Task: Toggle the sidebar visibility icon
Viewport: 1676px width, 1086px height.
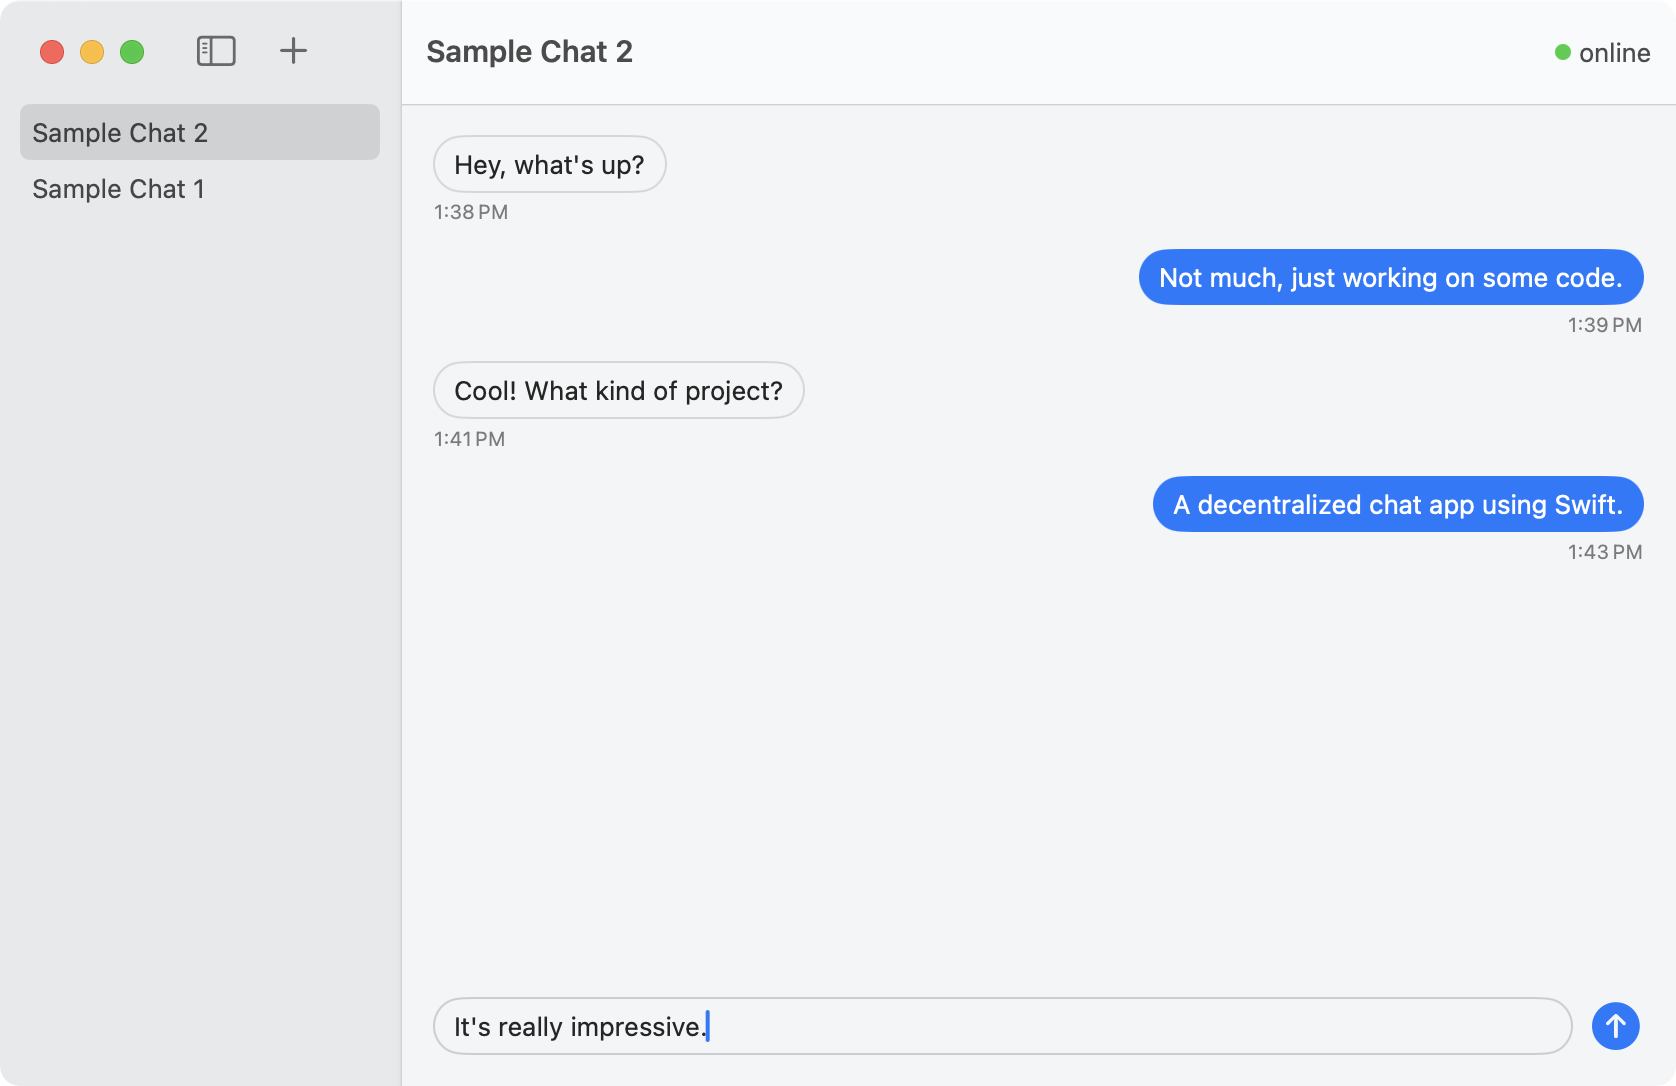Action: pos(216,51)
